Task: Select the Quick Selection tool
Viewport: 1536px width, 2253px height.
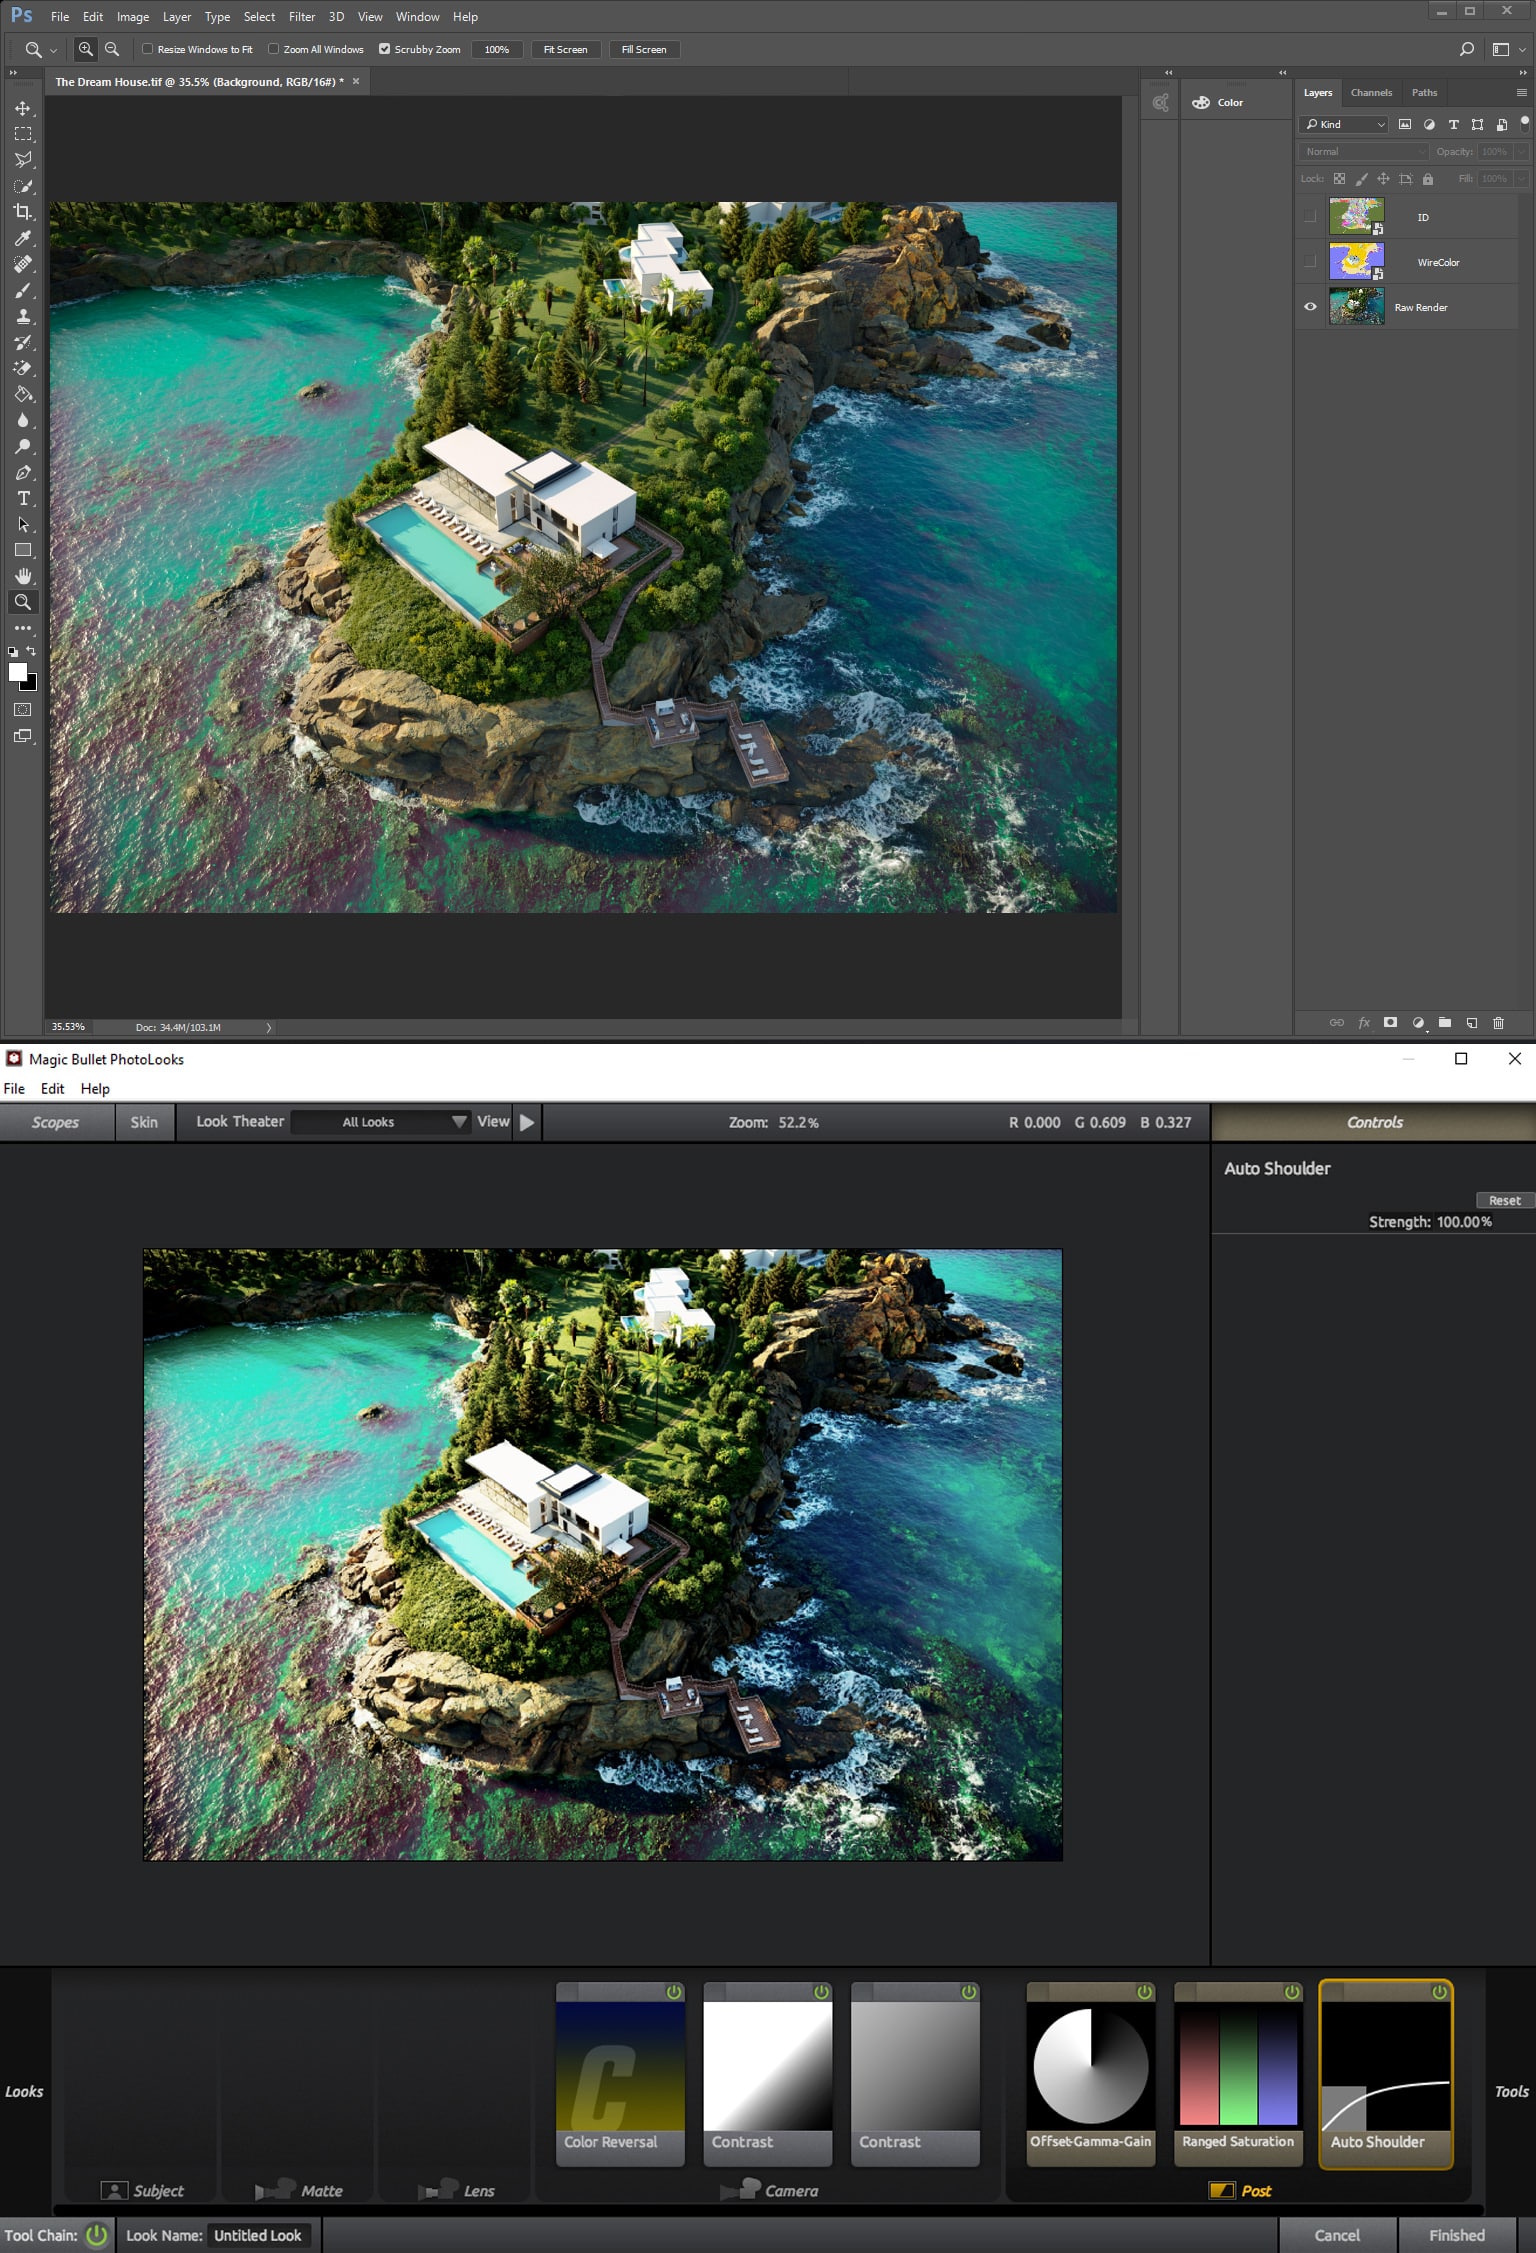Action: coord(23,186)
